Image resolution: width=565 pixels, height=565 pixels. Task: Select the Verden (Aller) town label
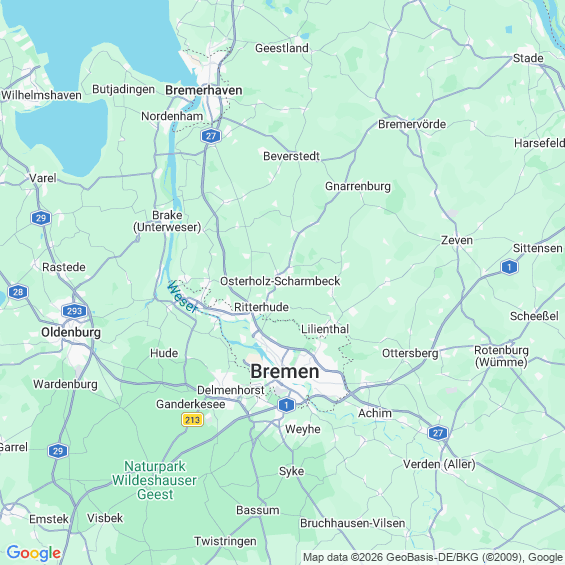click(x=439, y=464)
